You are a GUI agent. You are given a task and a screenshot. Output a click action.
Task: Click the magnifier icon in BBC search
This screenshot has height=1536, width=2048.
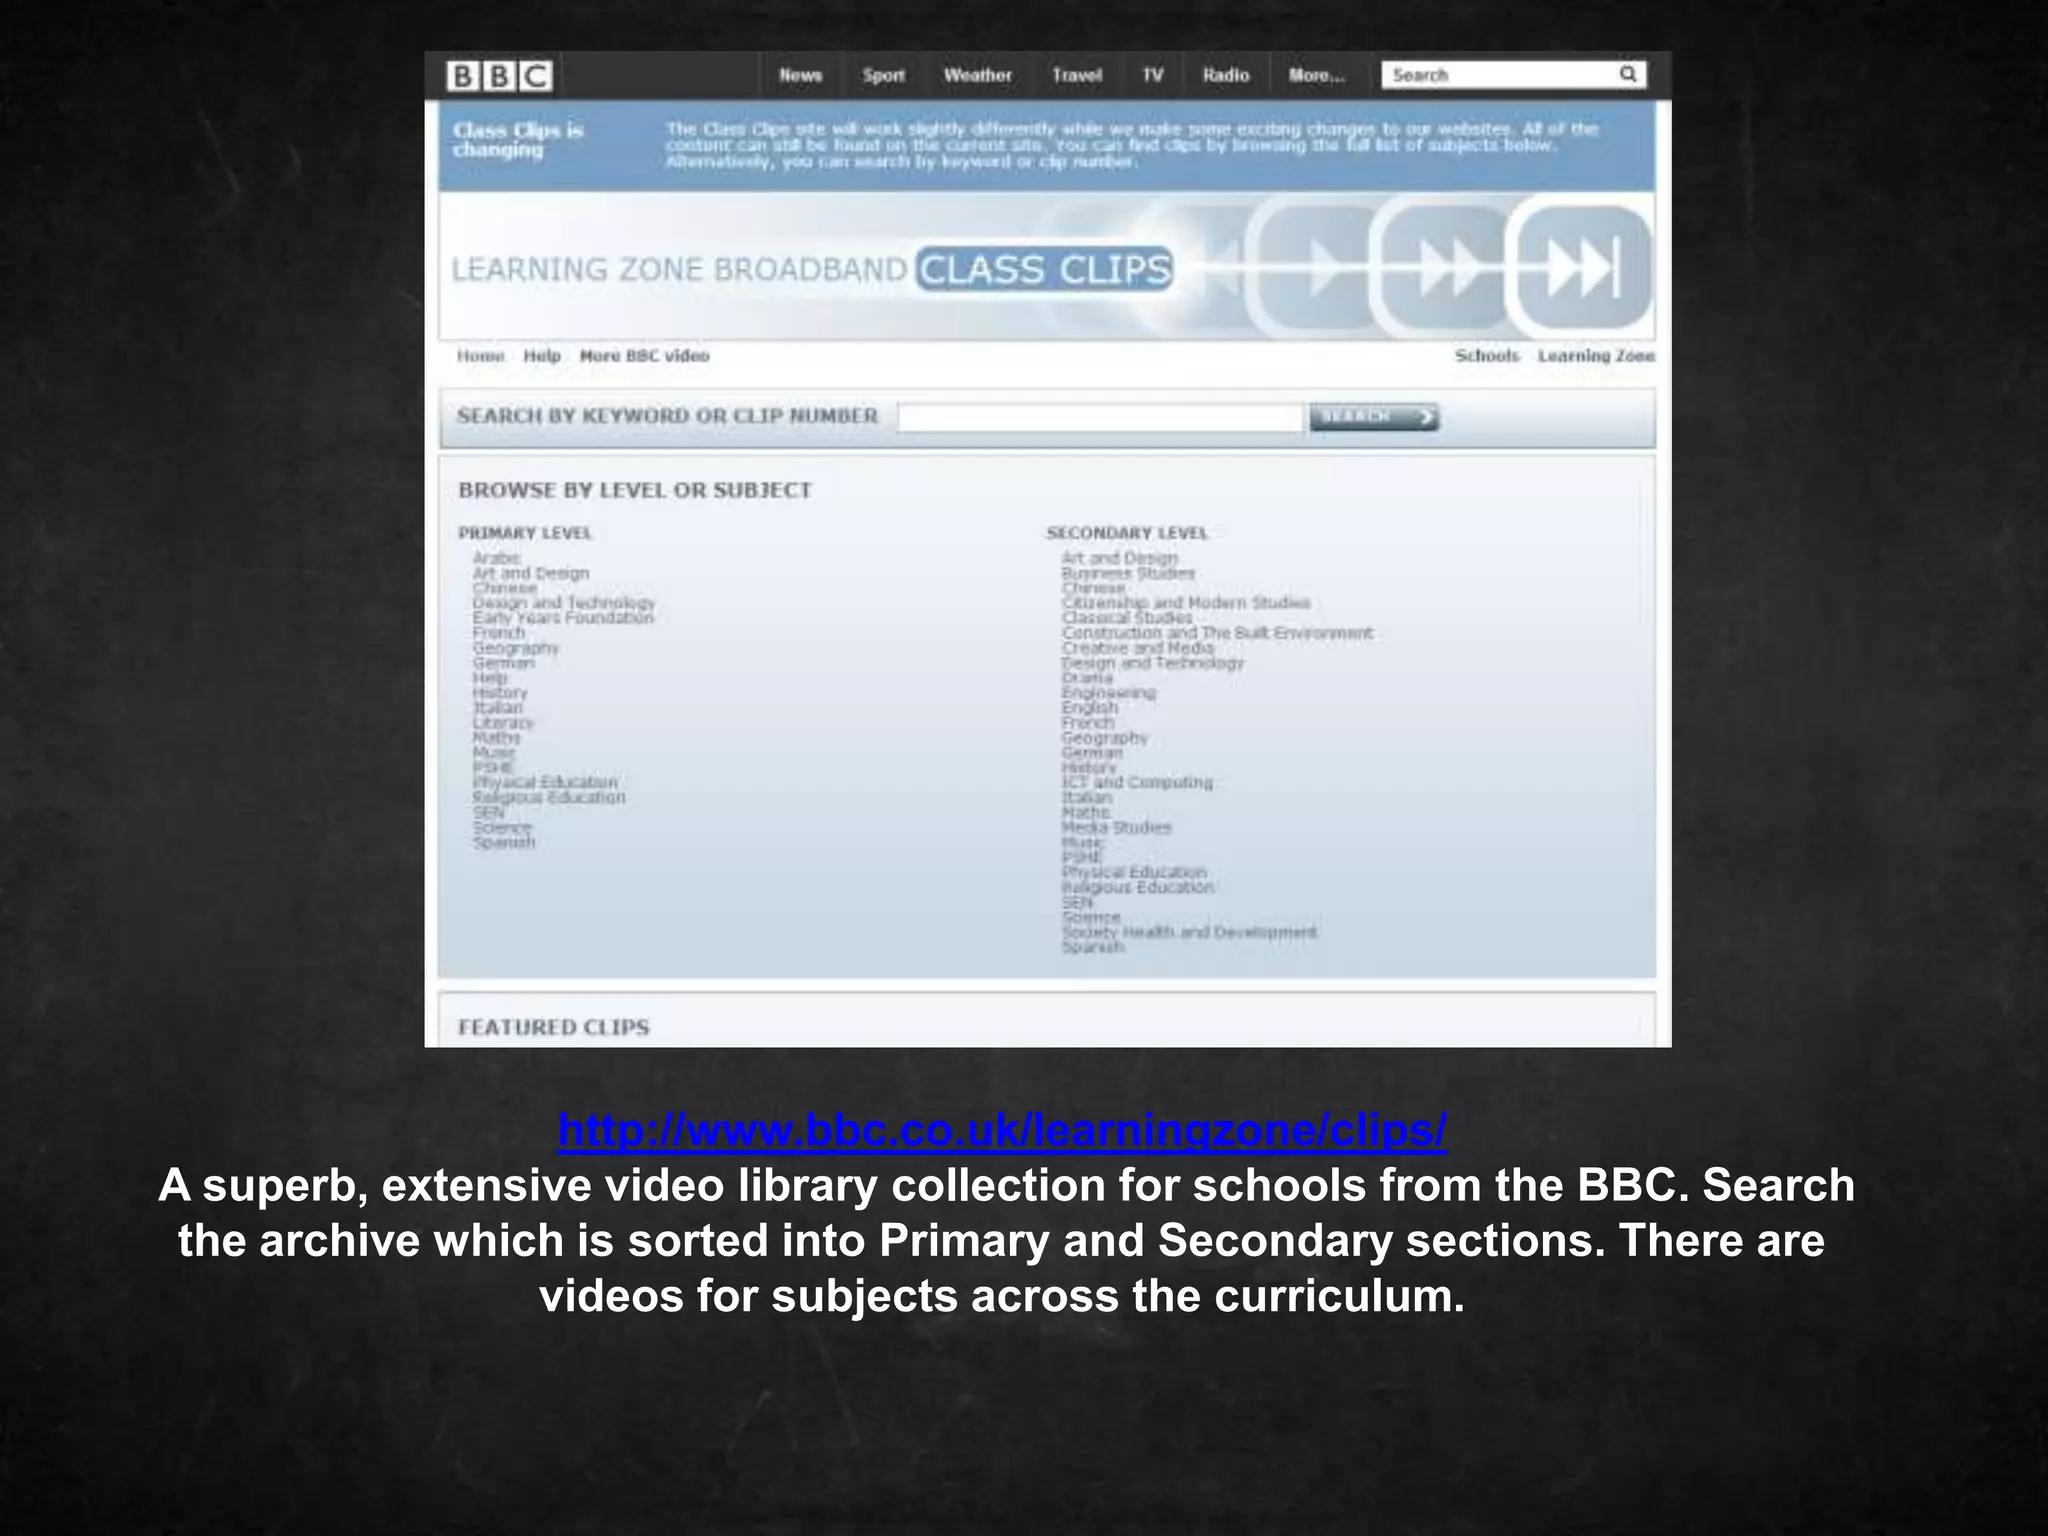1628,74
